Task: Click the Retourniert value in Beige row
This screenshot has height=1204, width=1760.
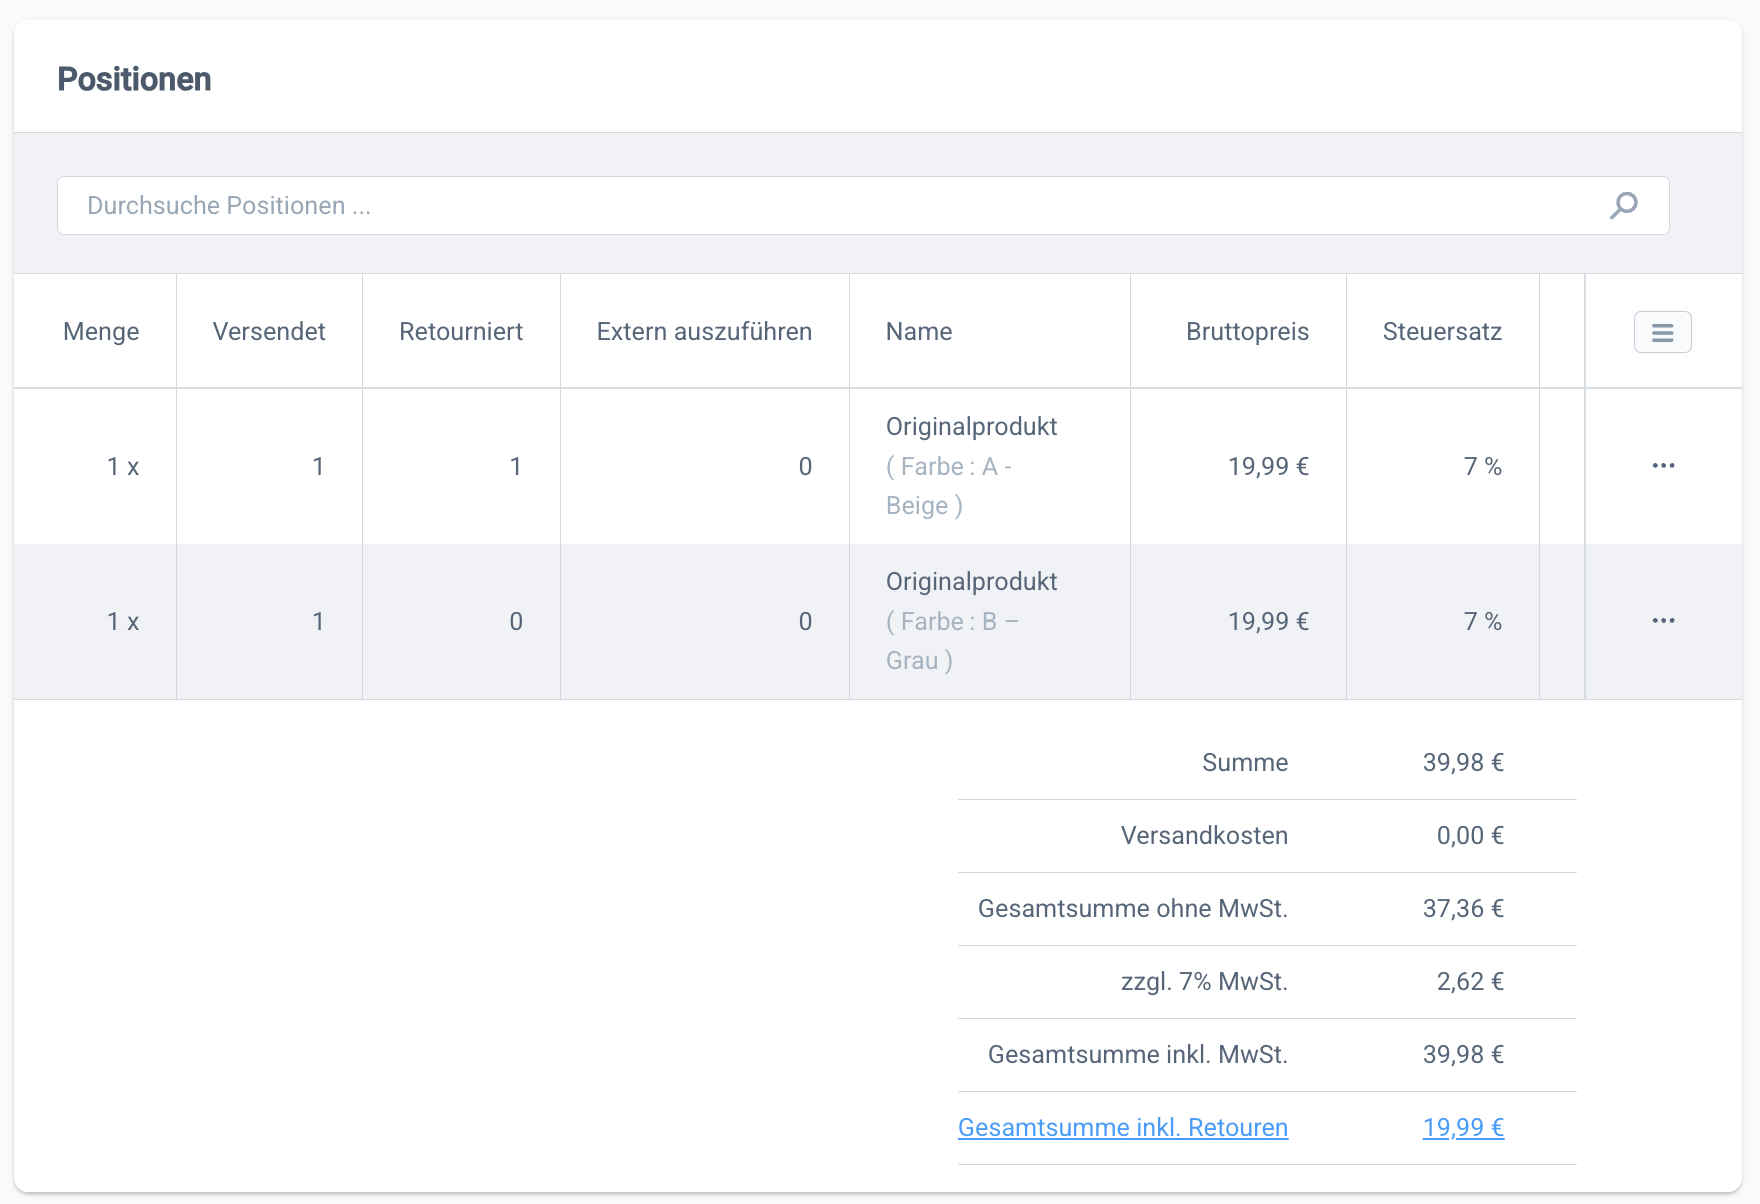Action: (515, 466)
